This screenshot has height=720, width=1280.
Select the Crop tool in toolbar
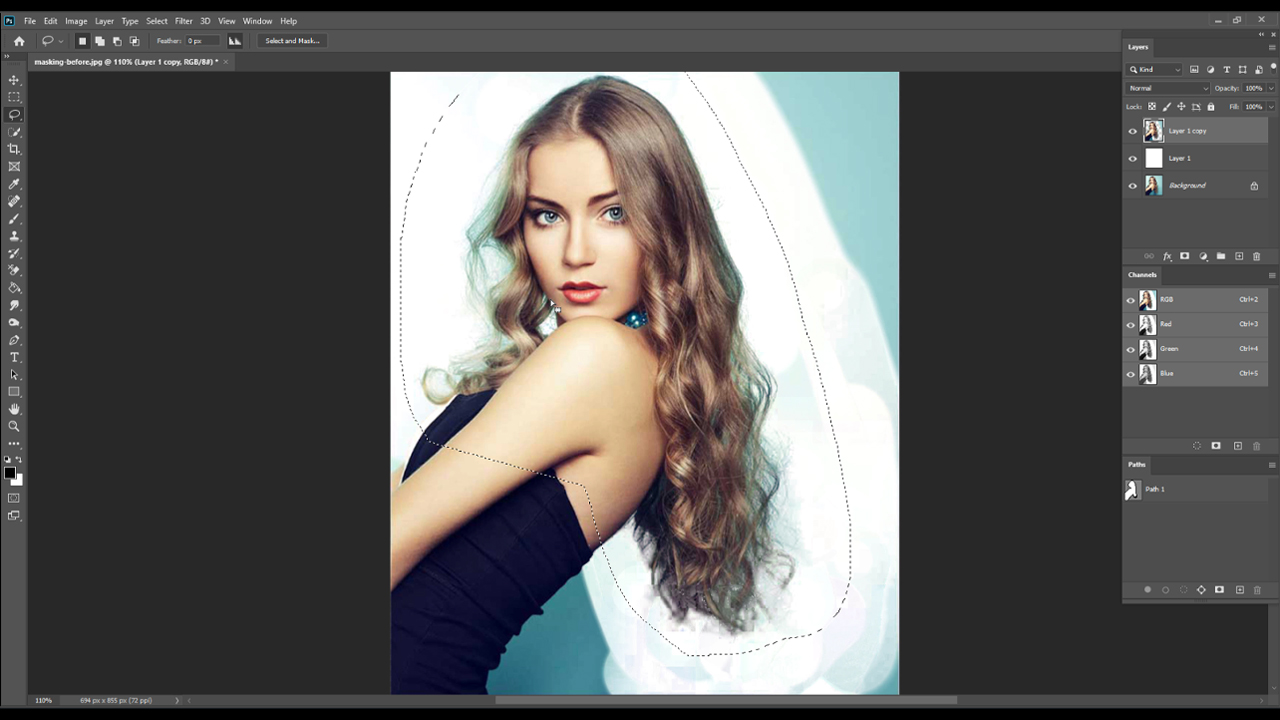pos(14,149)
